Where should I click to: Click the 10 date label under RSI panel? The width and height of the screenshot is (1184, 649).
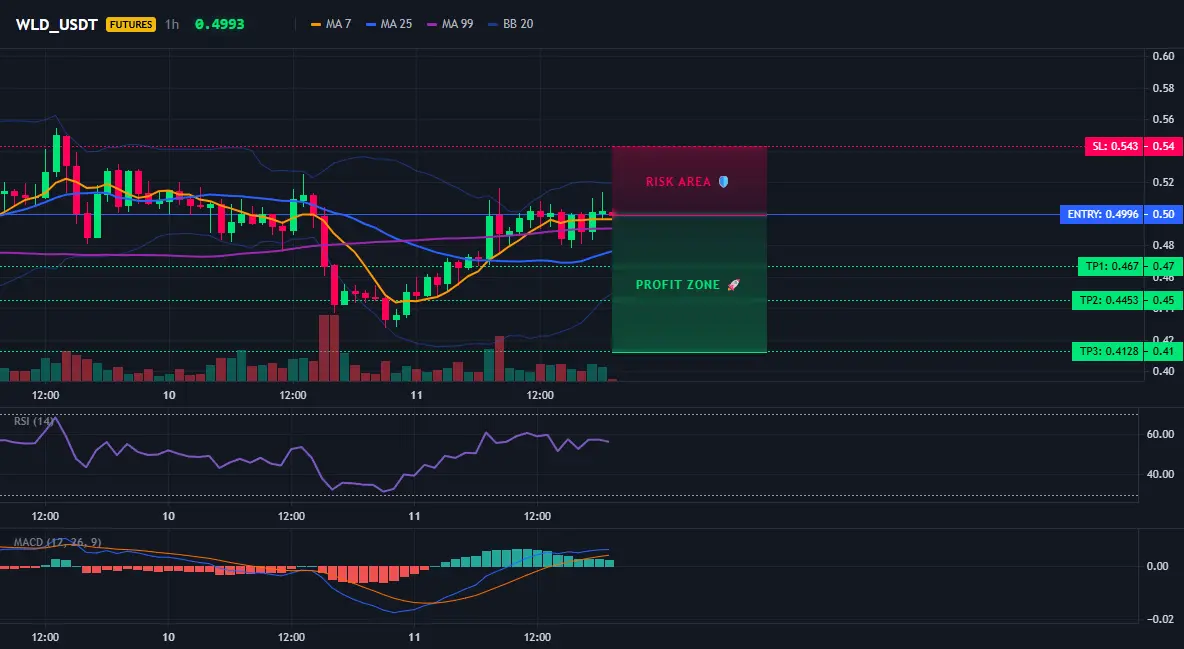(x=168, y=517)
